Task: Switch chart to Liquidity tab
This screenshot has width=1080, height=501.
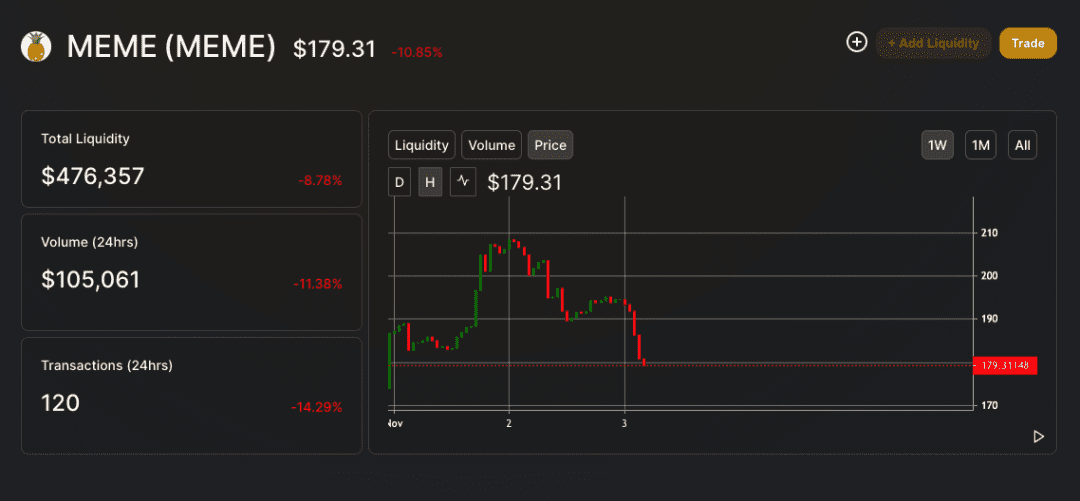Action: [x=422, y=145]
